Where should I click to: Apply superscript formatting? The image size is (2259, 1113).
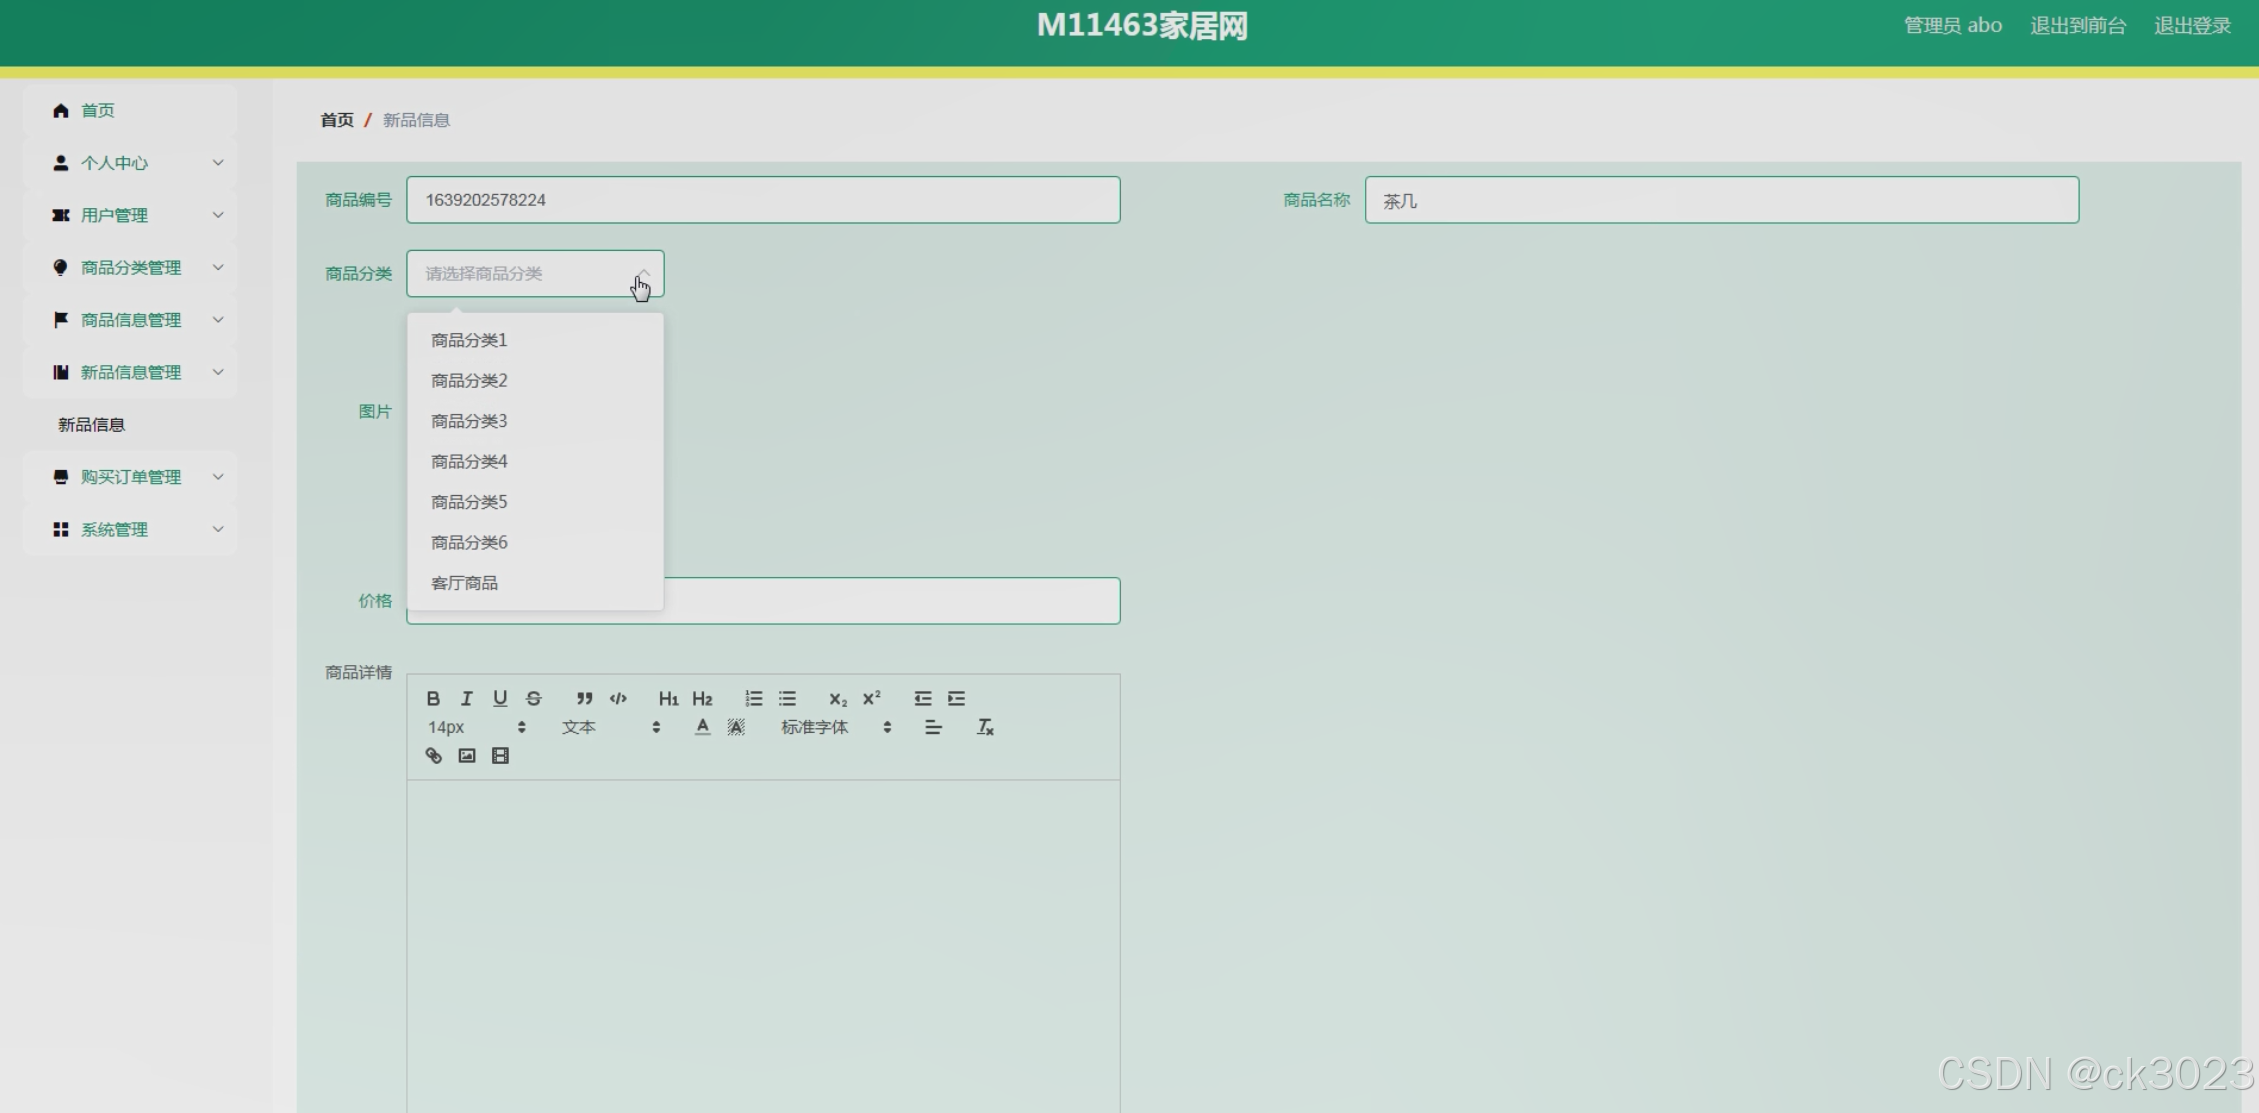[871, 698]
